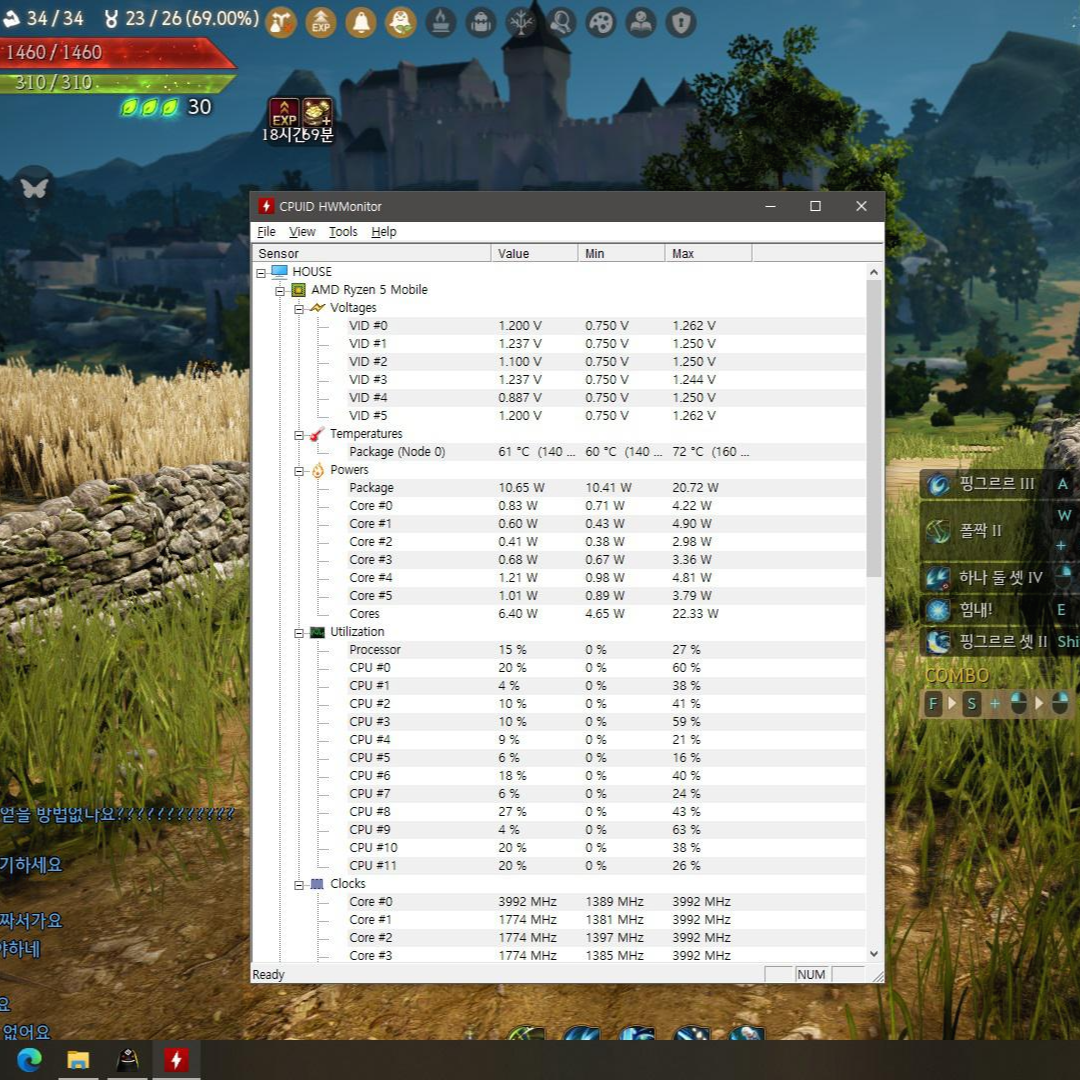The height and width of the screenshot is (1080, 1080).
Task: Click the ghost with leaf icon
Action: click(401, 23)
